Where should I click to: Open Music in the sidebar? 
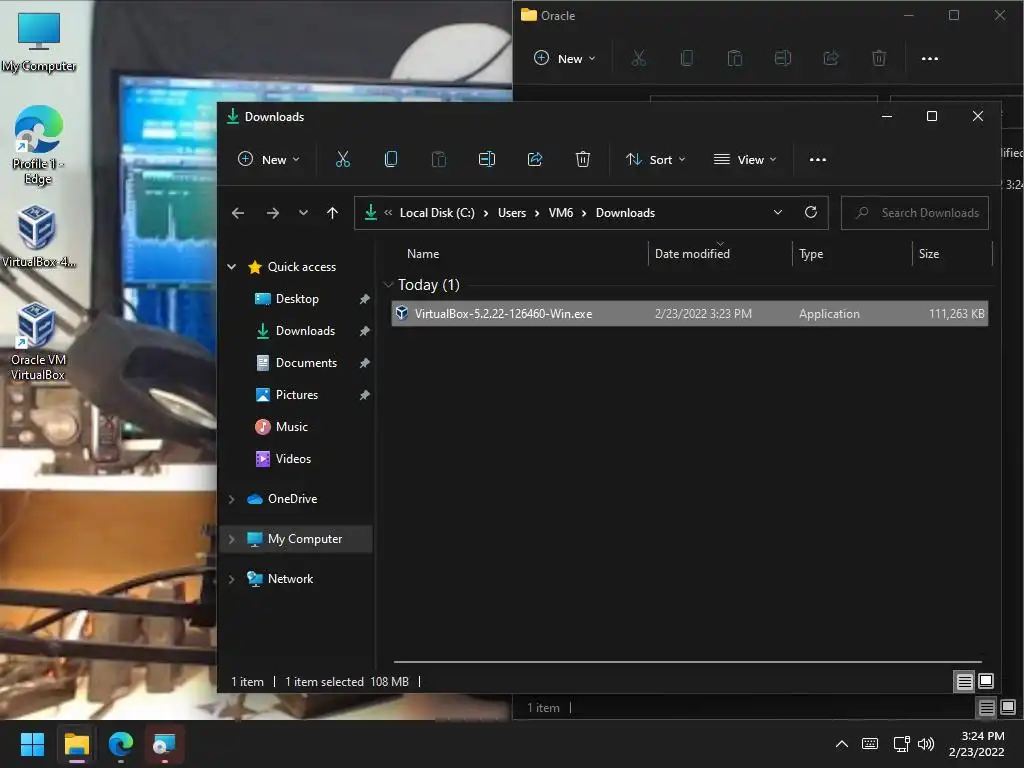291,426
